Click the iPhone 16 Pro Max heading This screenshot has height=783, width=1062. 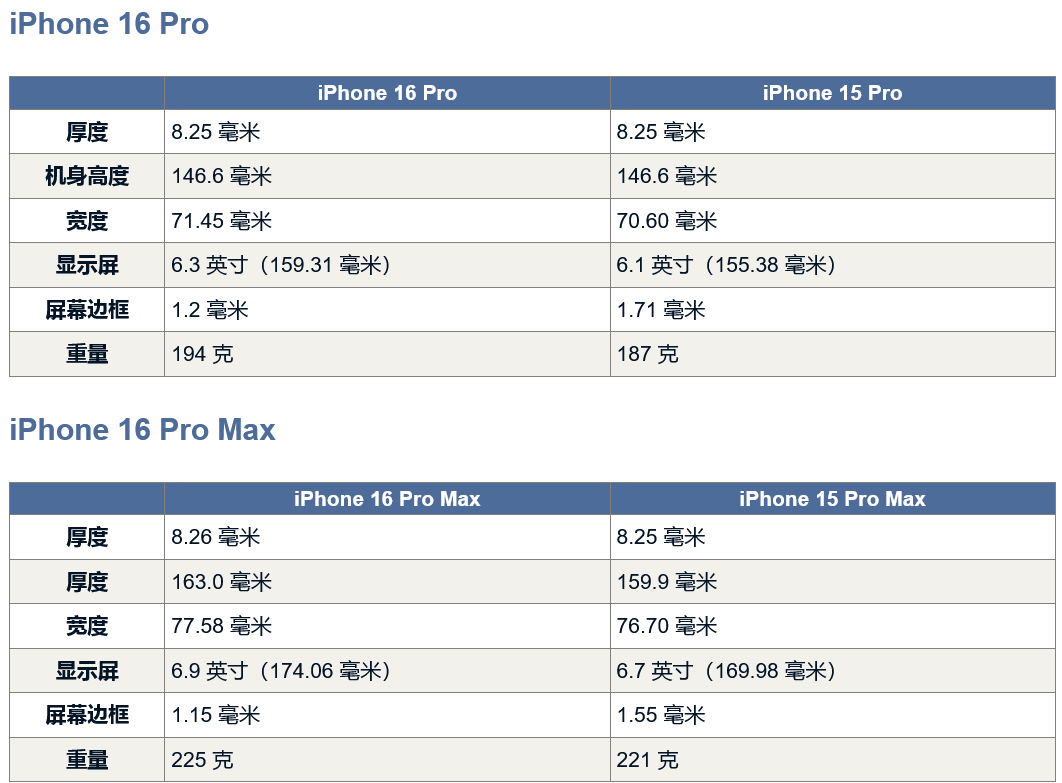tap(142, 429)
